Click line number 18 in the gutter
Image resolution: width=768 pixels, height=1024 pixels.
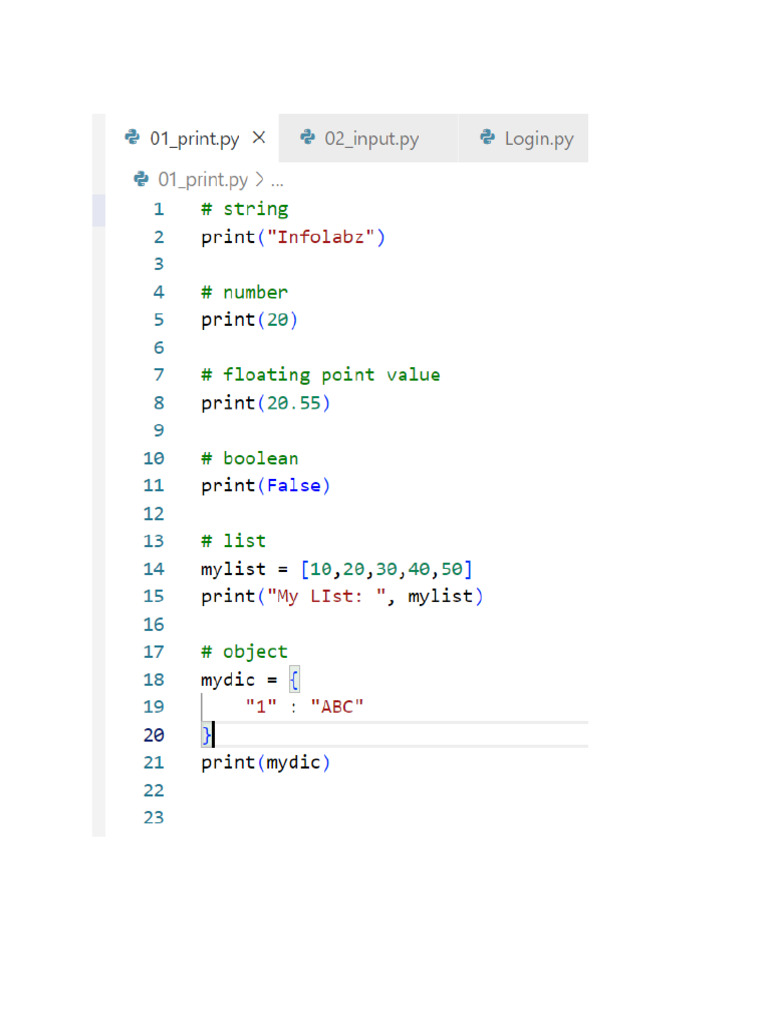pyautogui.click(x=153, y=680)
